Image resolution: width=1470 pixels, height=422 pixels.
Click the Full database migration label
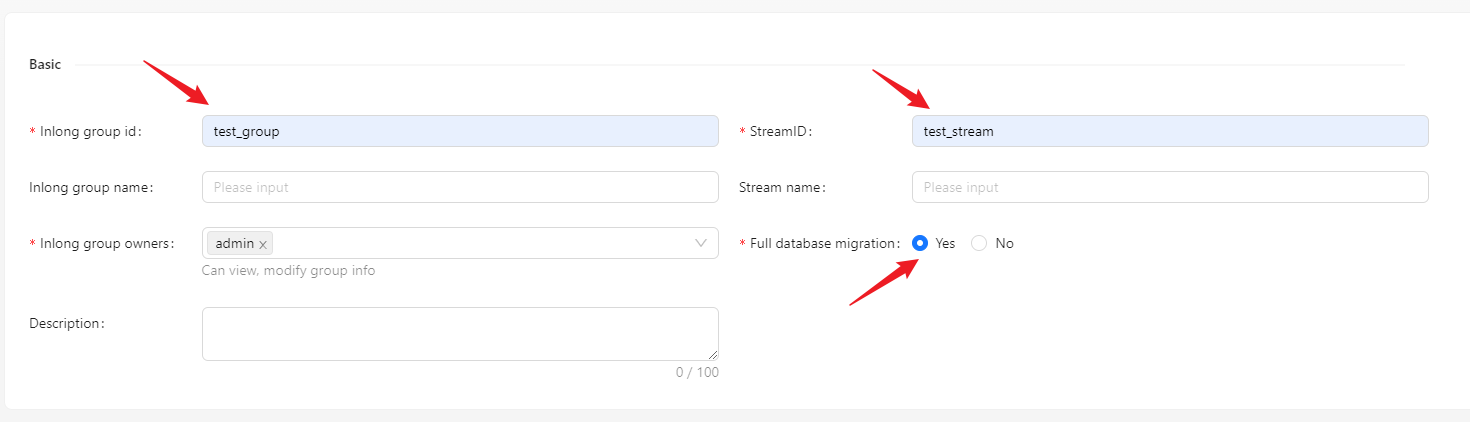823,243
